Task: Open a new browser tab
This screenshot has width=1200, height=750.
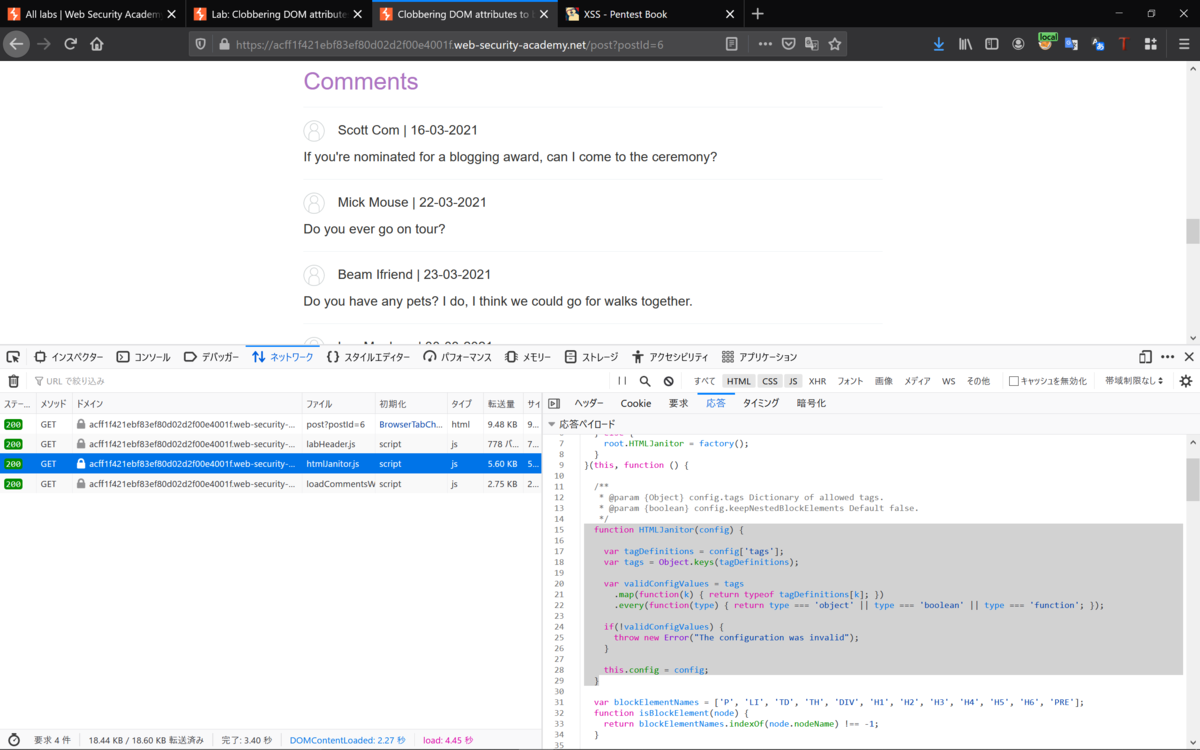Action: [x=757, y=14]
